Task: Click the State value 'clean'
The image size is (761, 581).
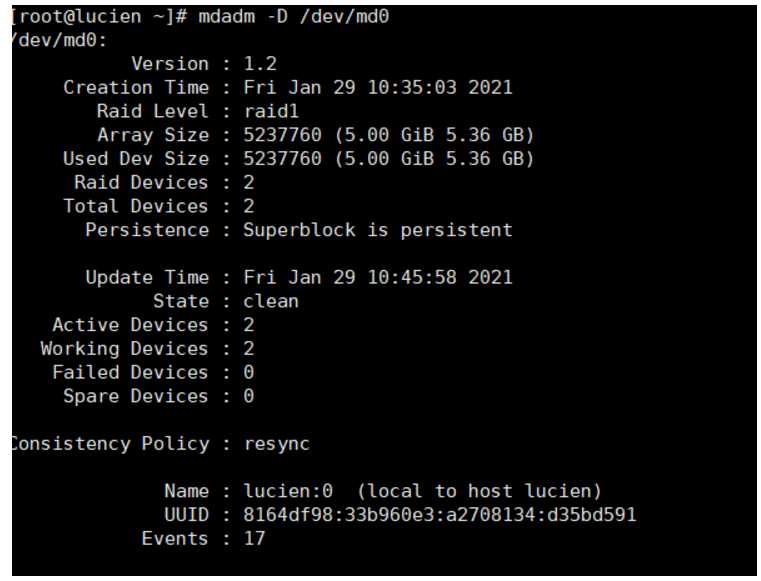Action: pos(271,301)
